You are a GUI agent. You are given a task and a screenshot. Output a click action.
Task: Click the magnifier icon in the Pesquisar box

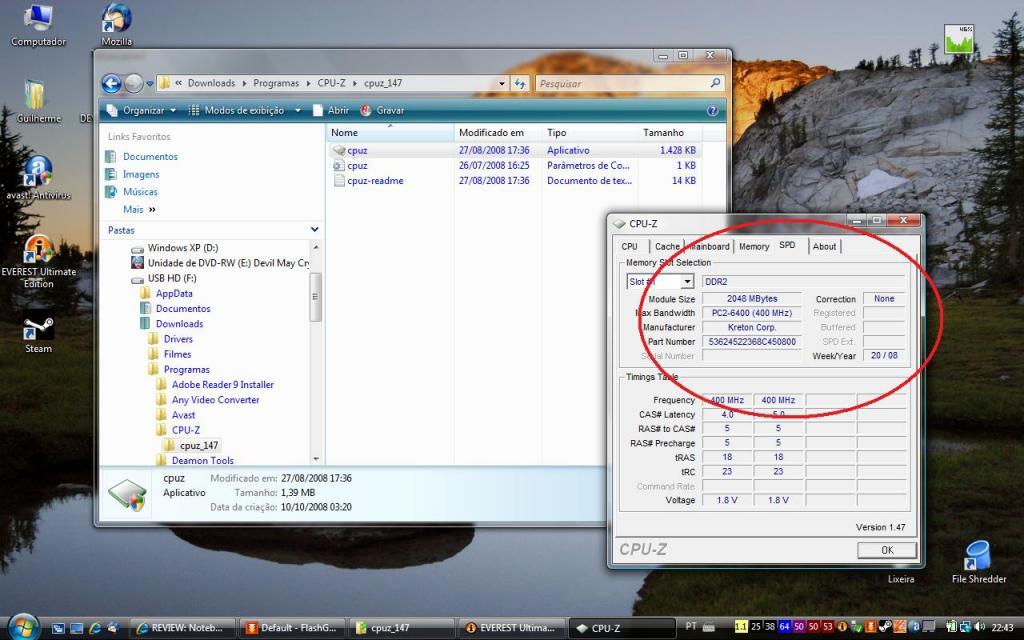tap(715, 83)
